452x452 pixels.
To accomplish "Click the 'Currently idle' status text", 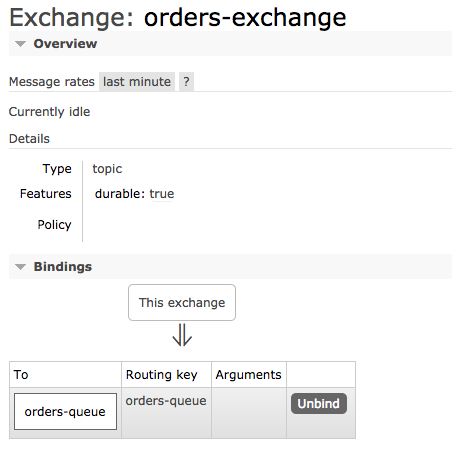I will [49, 112].
